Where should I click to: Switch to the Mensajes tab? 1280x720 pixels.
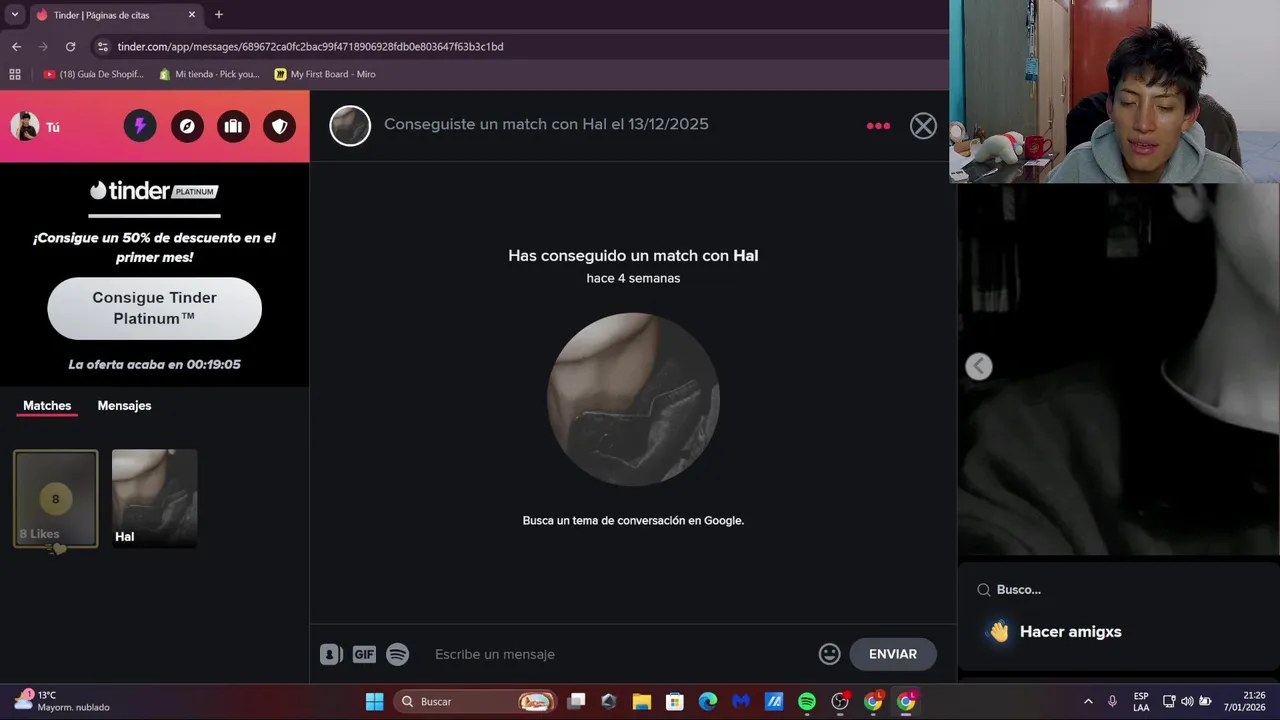(x=124, y=406)
